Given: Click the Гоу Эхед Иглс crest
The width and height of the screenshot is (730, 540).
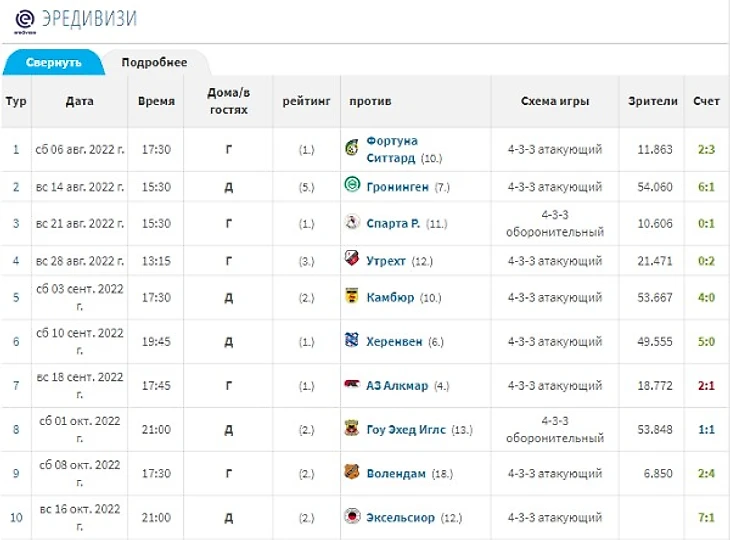Looking at the screenshot, I should click(x=351, y=429).
